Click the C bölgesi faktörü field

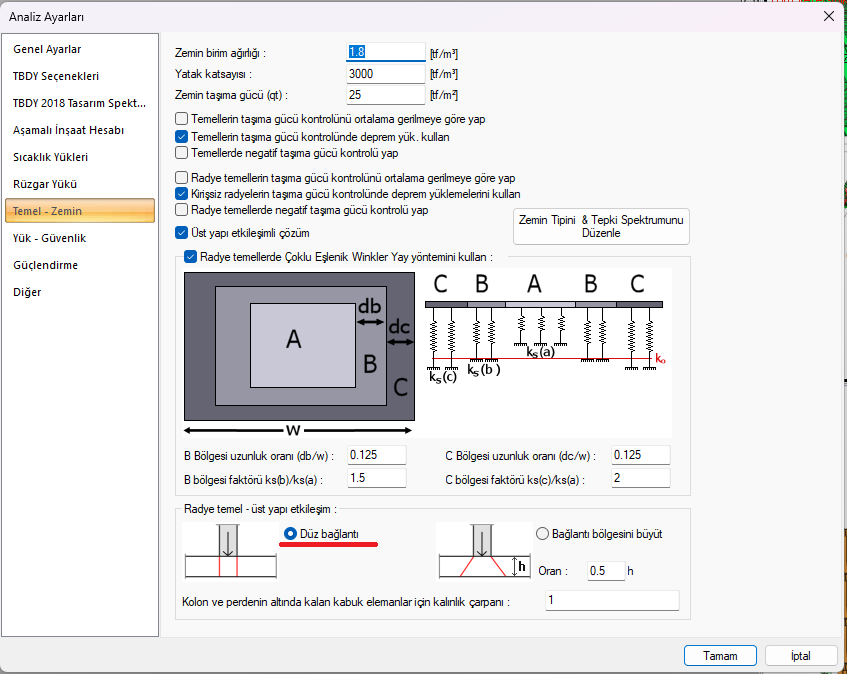click(640, 478)
